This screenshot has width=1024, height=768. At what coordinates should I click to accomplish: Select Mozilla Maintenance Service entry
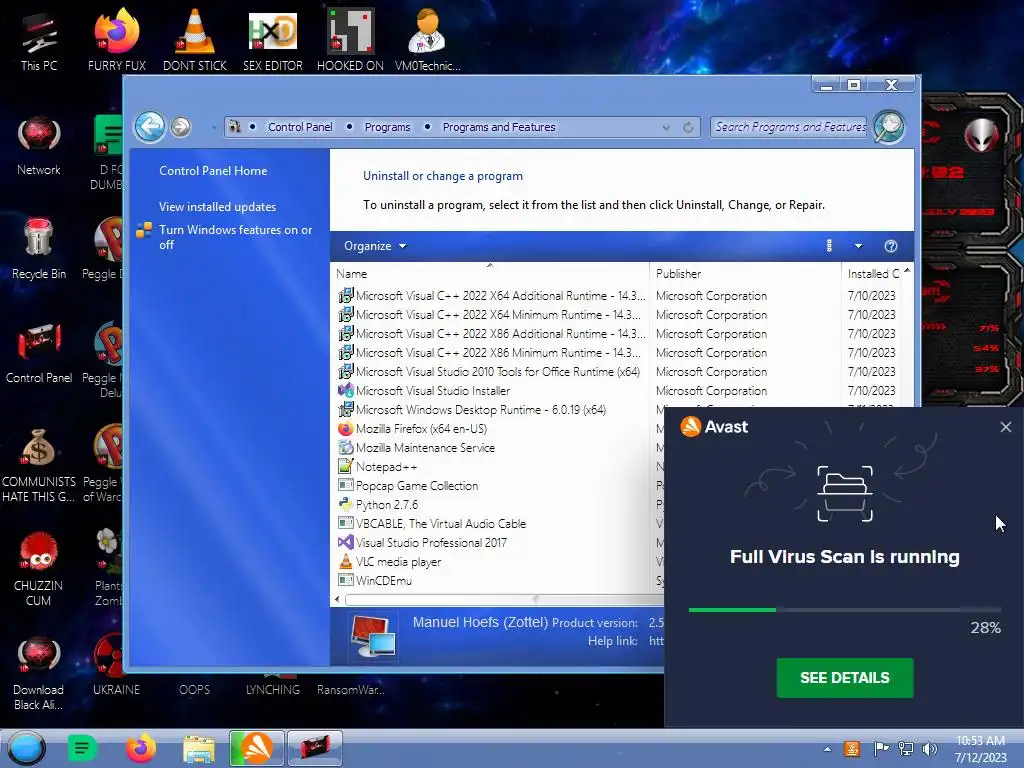[425, 448]
